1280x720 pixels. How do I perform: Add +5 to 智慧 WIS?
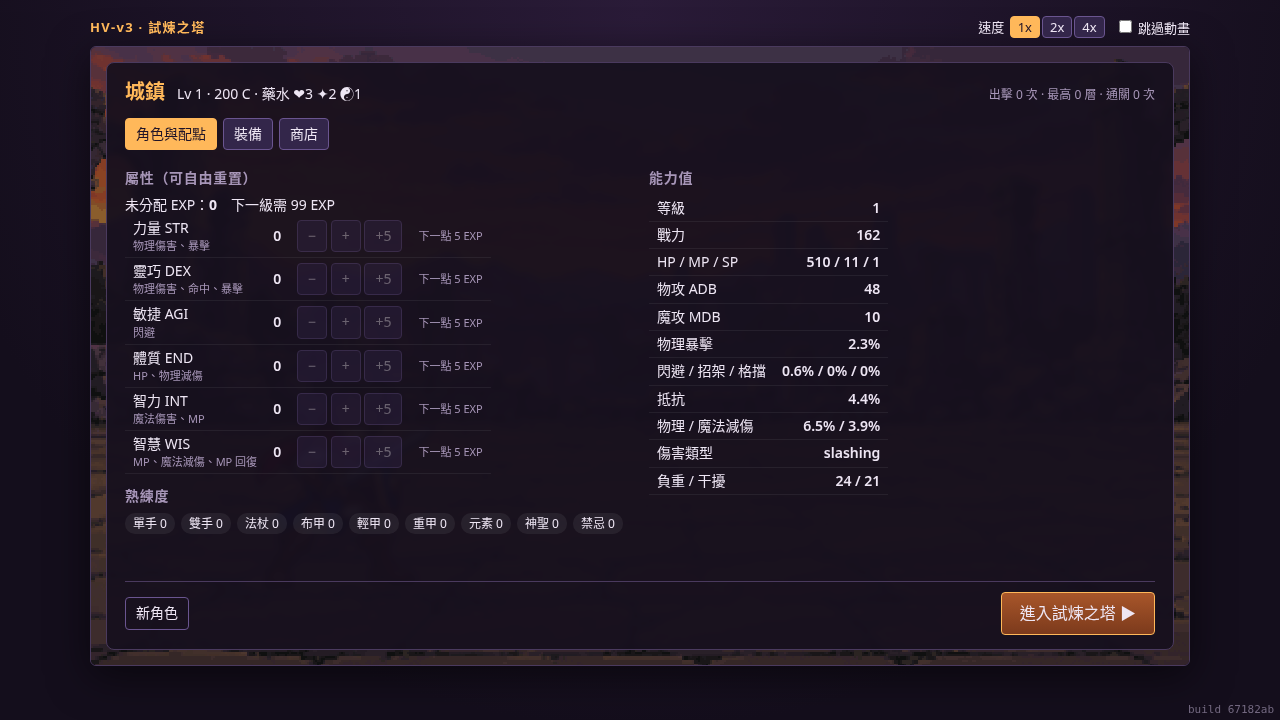[x=383, y=452]
